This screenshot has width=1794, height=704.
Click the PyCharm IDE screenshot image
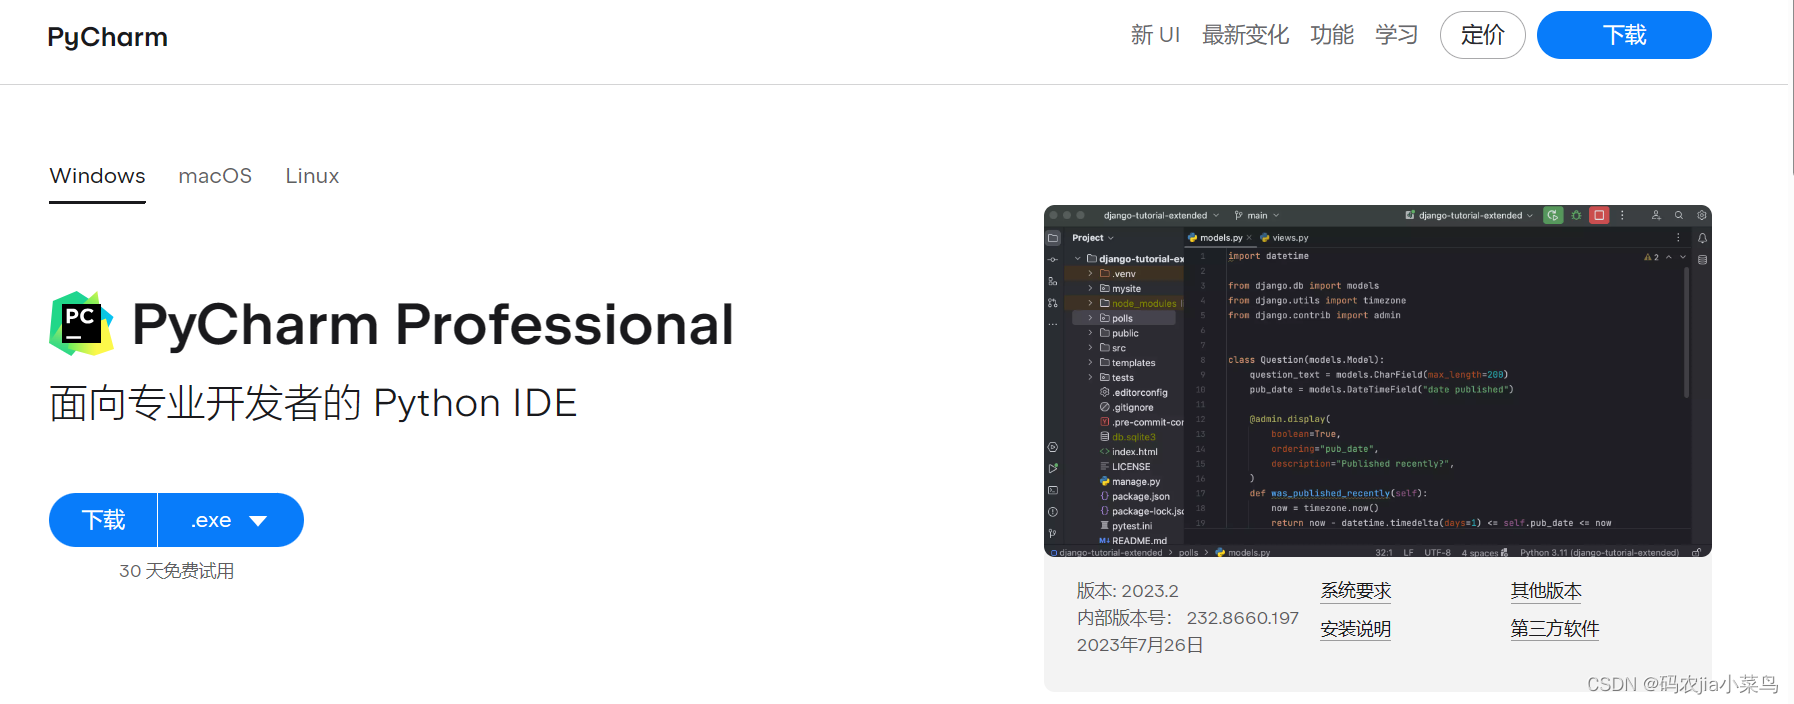(1378, 381)
